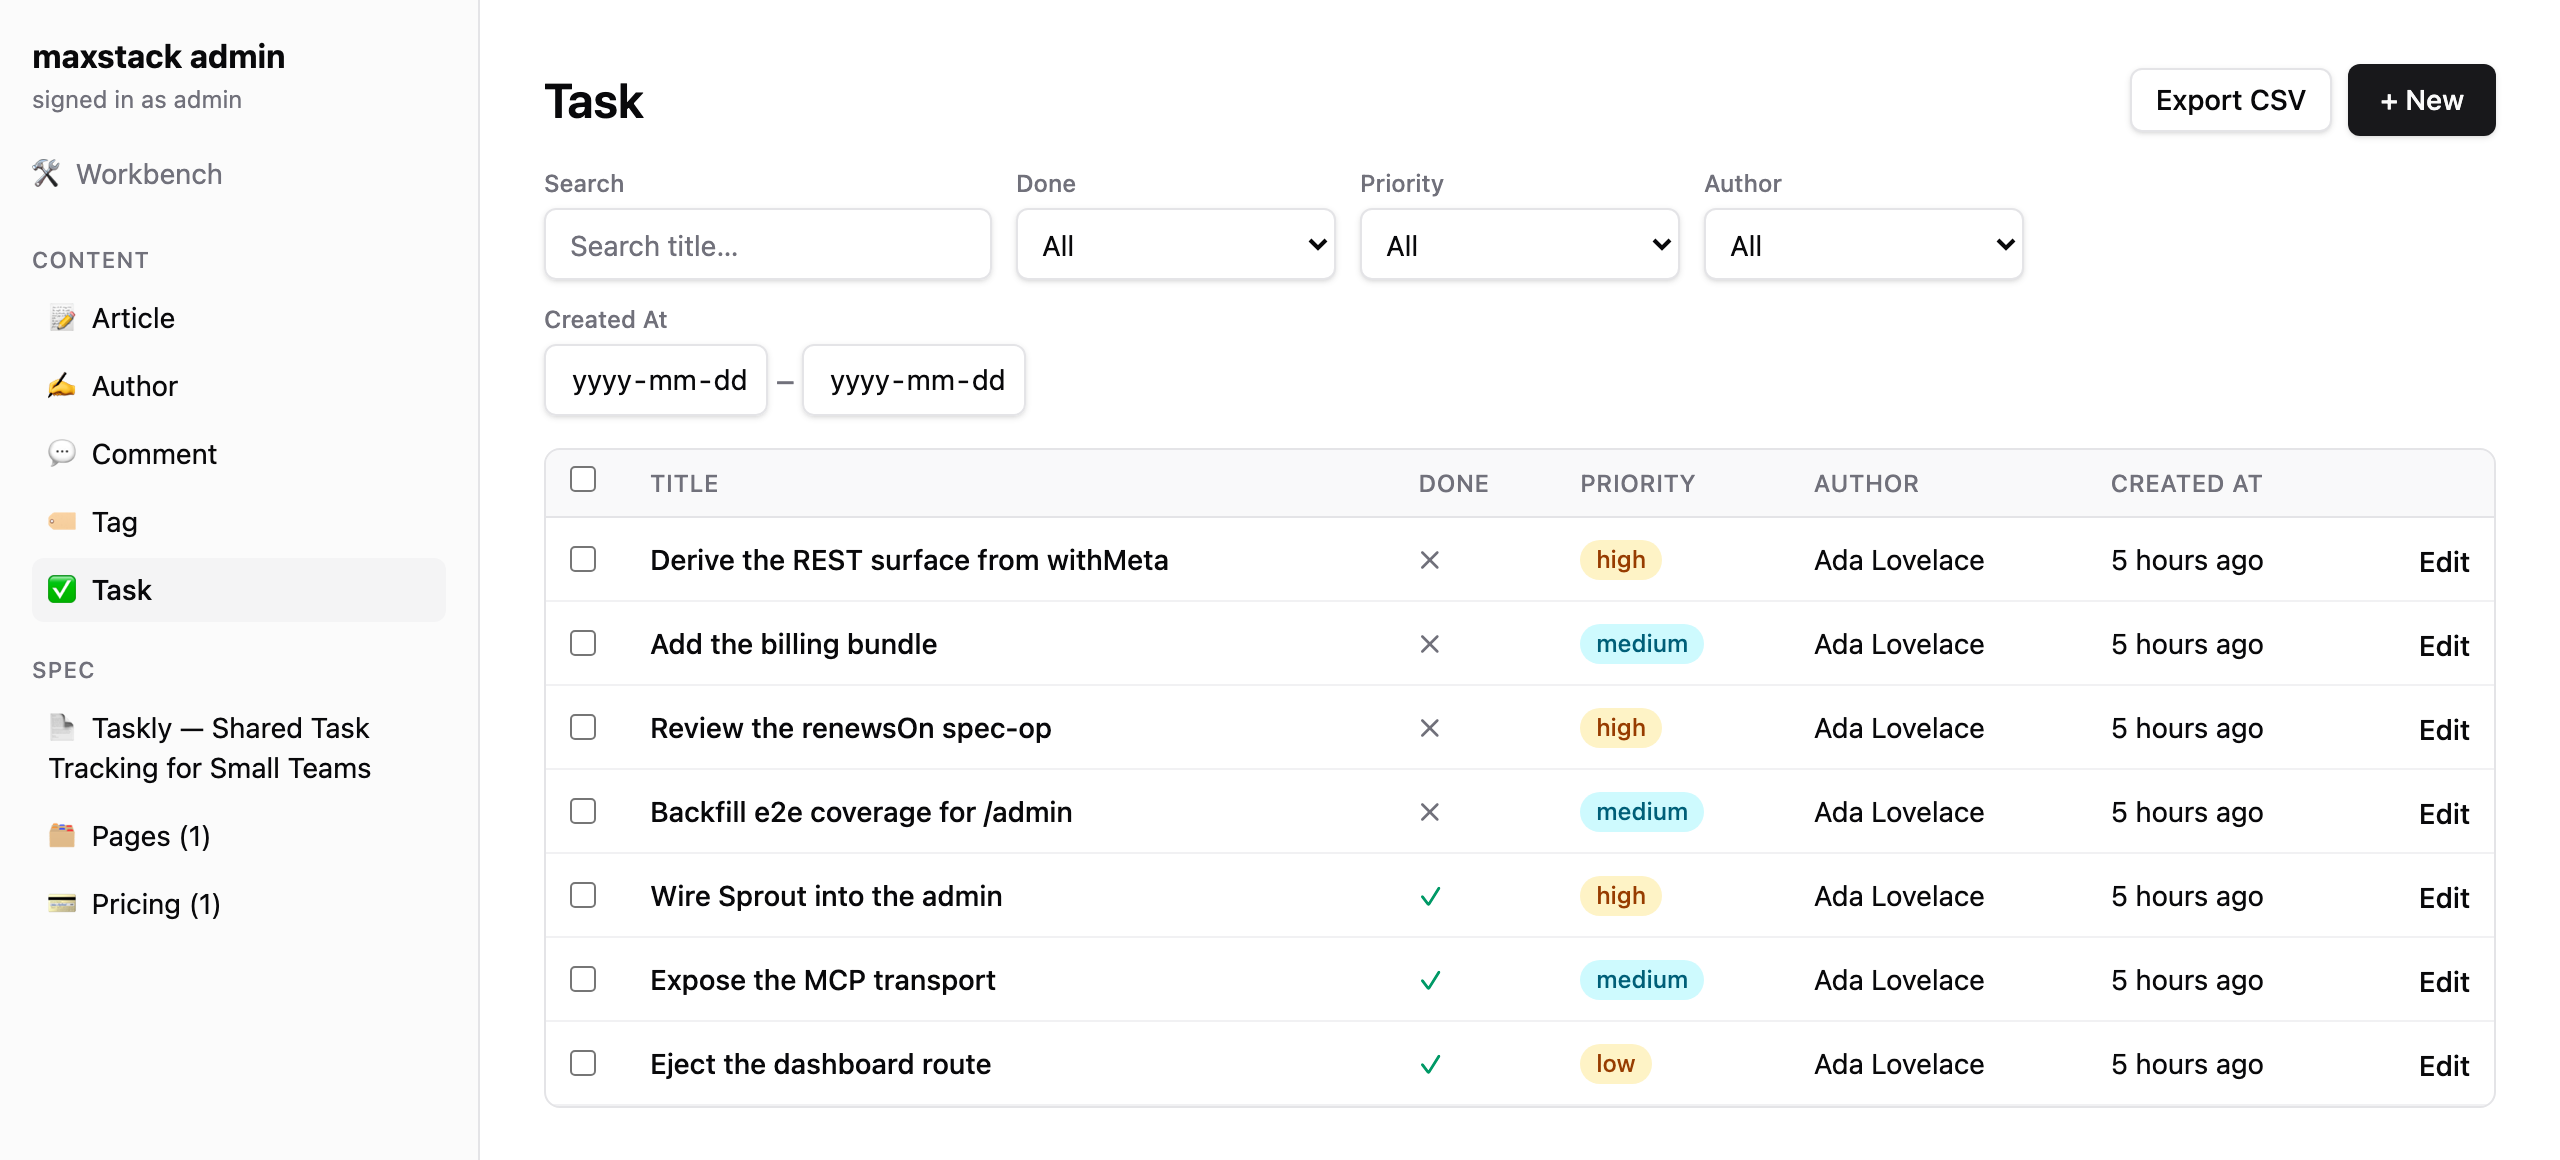Image resolution: width=2560 pixels, height=1160 pixels.
Task: Select the Review the renewsOn spec-op row checkbox
Action: (x=583, y=727)
